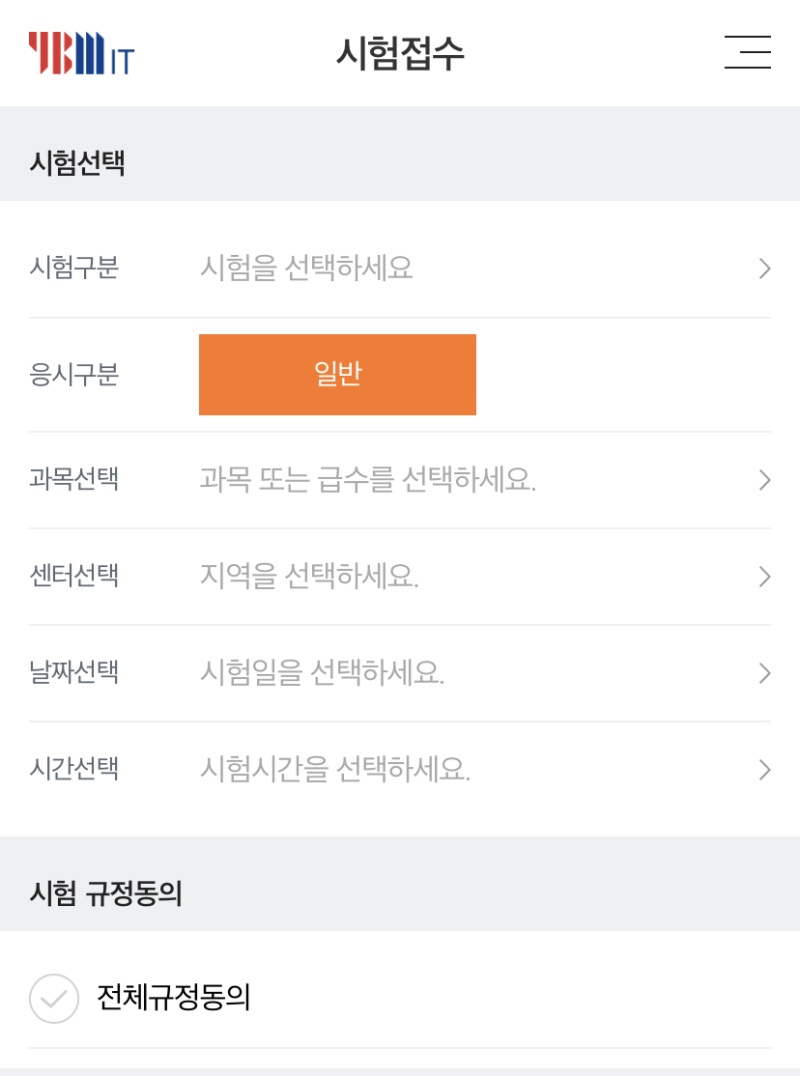
Task: Click the 시험접수 page title
Action: [400, 53]
